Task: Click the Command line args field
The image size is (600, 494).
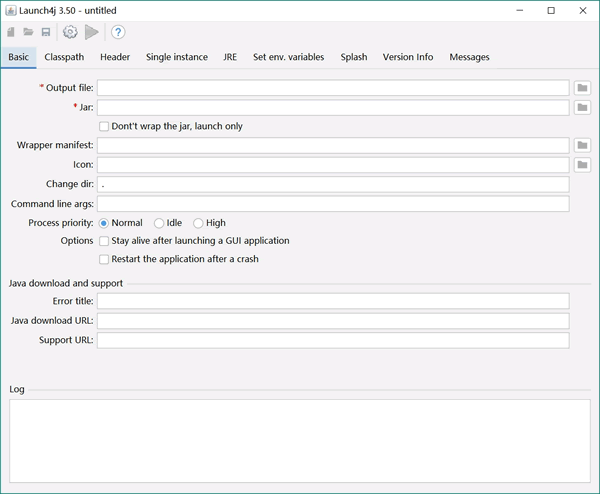Action: click(333, 204)
